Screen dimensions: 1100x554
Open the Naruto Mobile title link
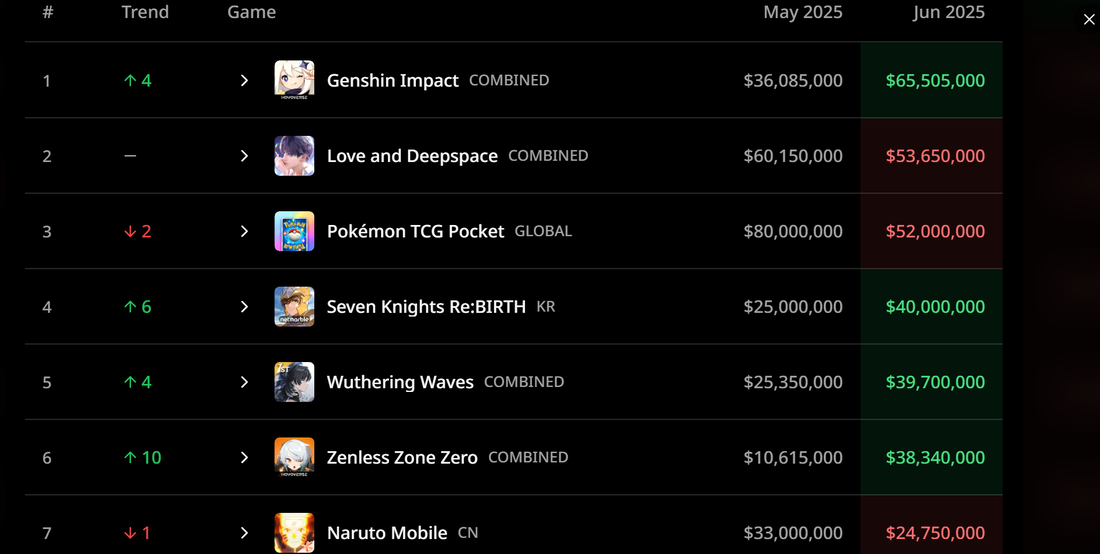point(387,533)
